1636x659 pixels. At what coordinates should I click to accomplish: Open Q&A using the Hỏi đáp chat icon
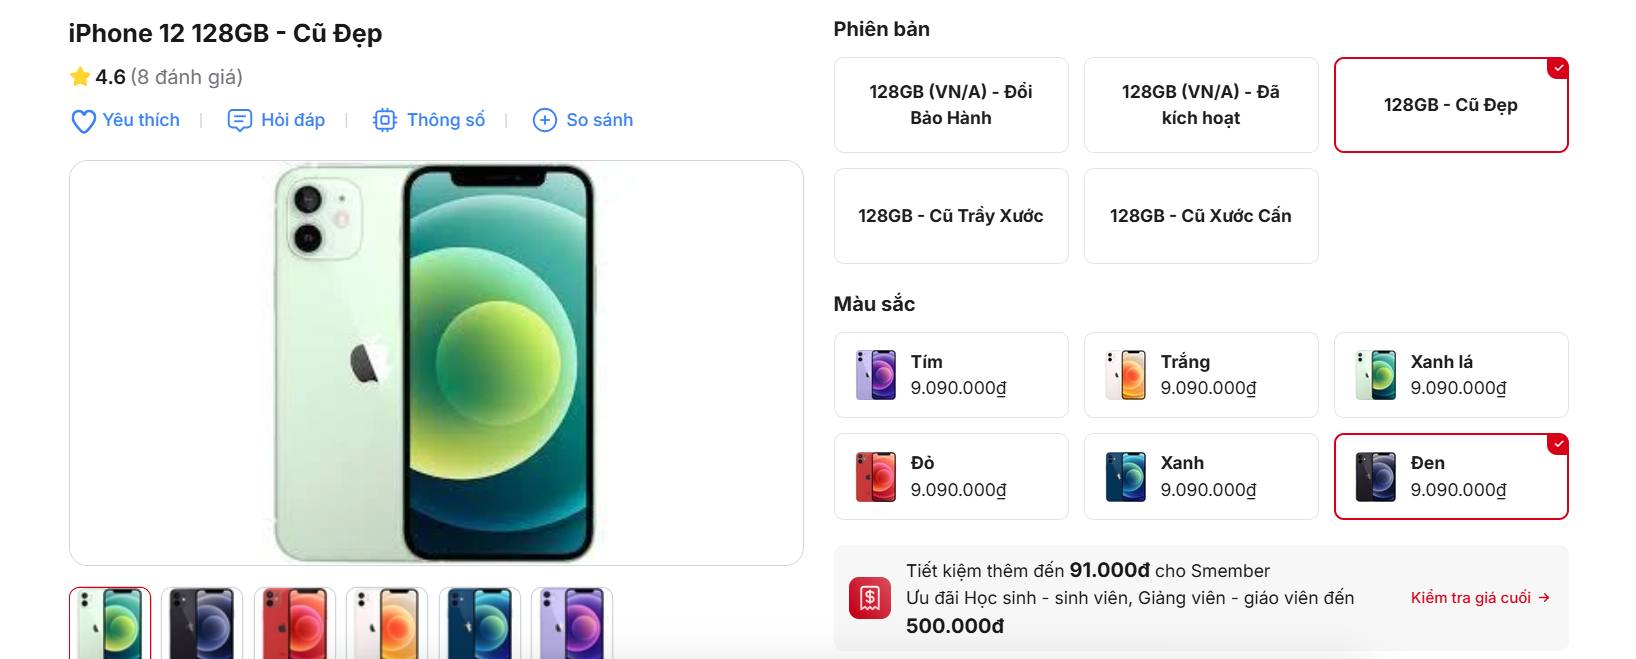240,120
